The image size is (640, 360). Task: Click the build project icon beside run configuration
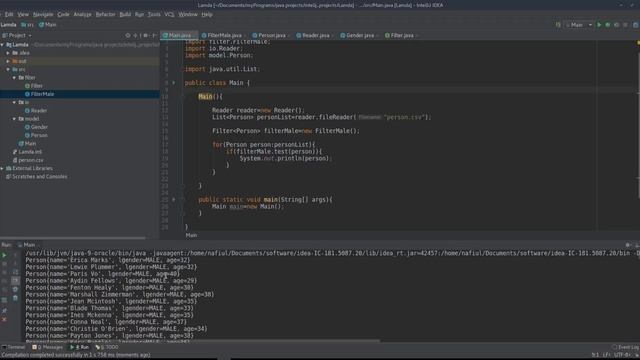click(x=558, y=25)
